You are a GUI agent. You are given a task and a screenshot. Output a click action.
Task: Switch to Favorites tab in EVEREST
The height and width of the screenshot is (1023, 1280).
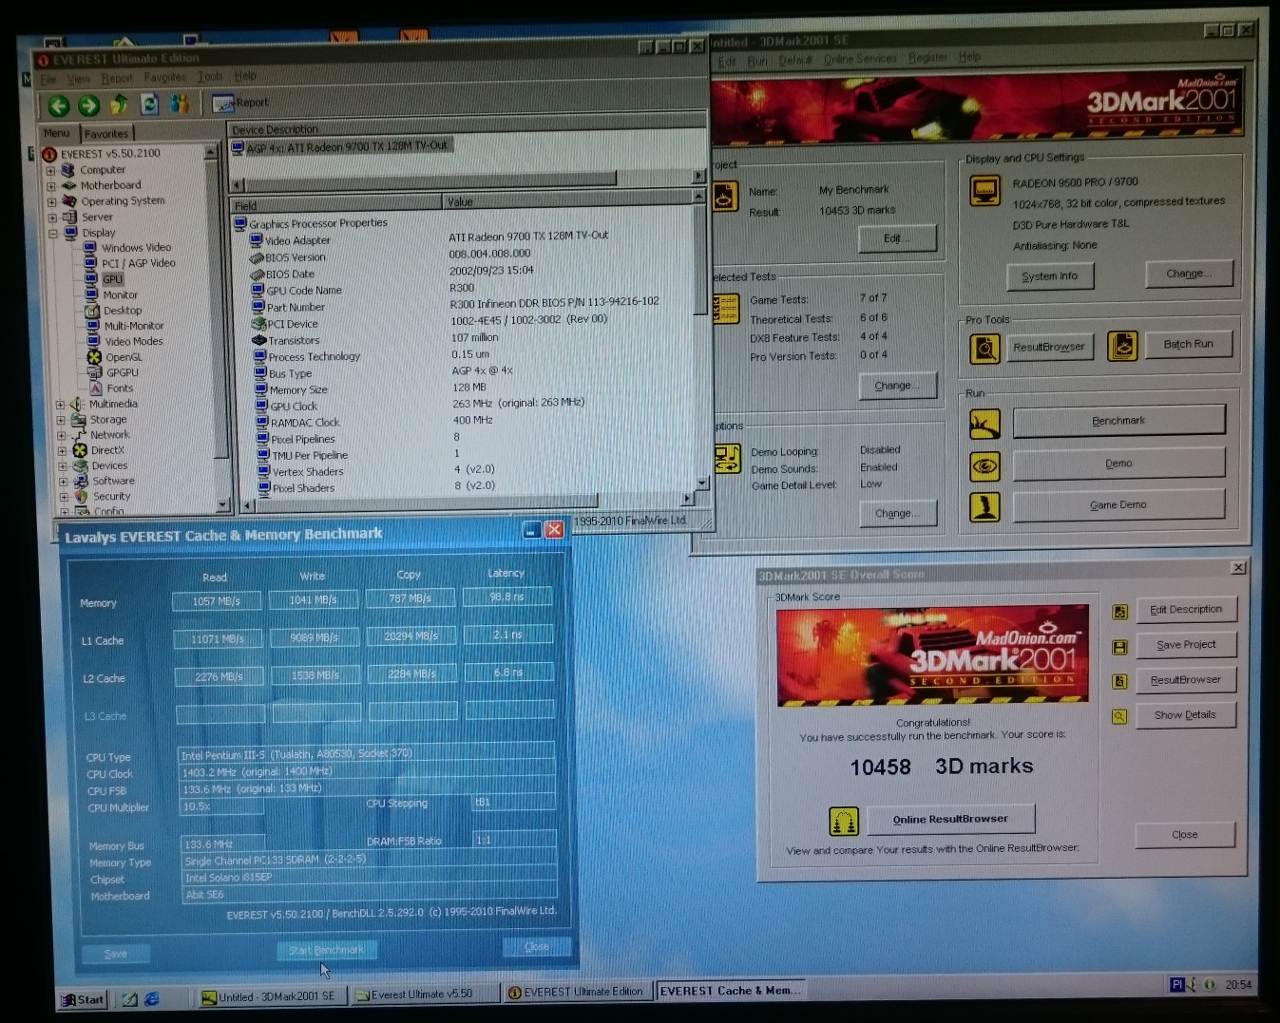(x=106, y=133)
